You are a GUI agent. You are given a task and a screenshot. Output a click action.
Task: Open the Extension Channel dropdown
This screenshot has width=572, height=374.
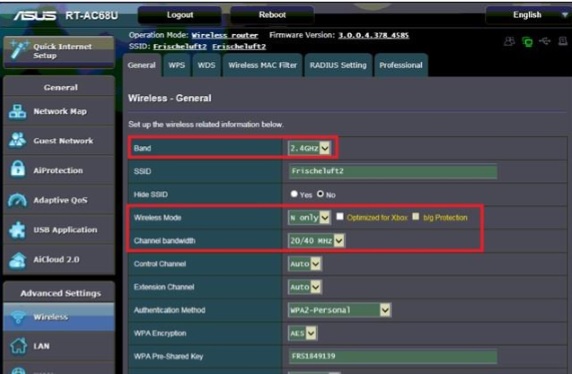point(305,287)
